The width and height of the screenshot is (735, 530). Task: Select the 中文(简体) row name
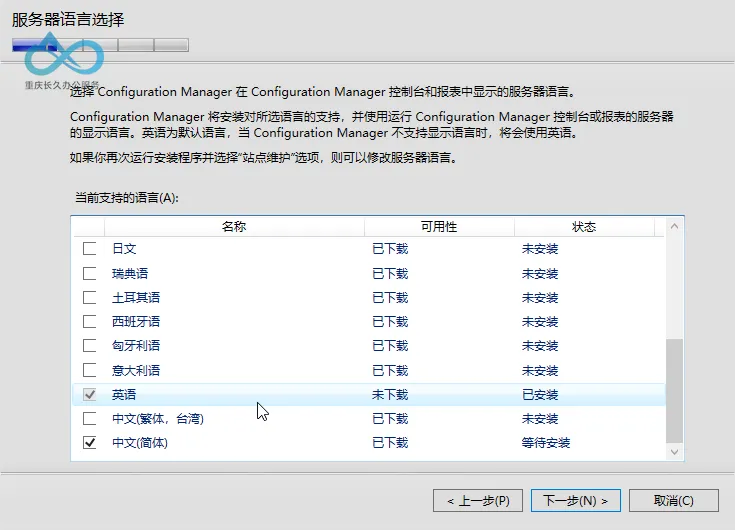pos(140,443)
